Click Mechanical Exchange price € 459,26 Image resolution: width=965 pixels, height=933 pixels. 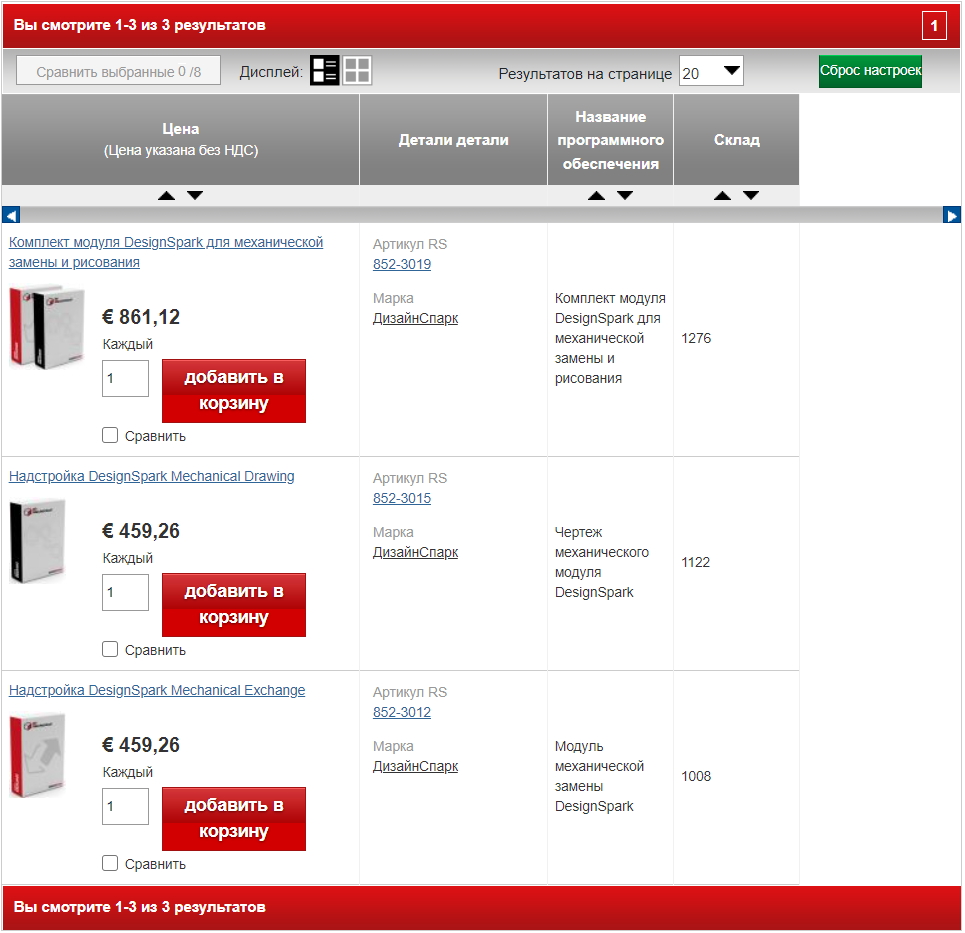point(141,745)
